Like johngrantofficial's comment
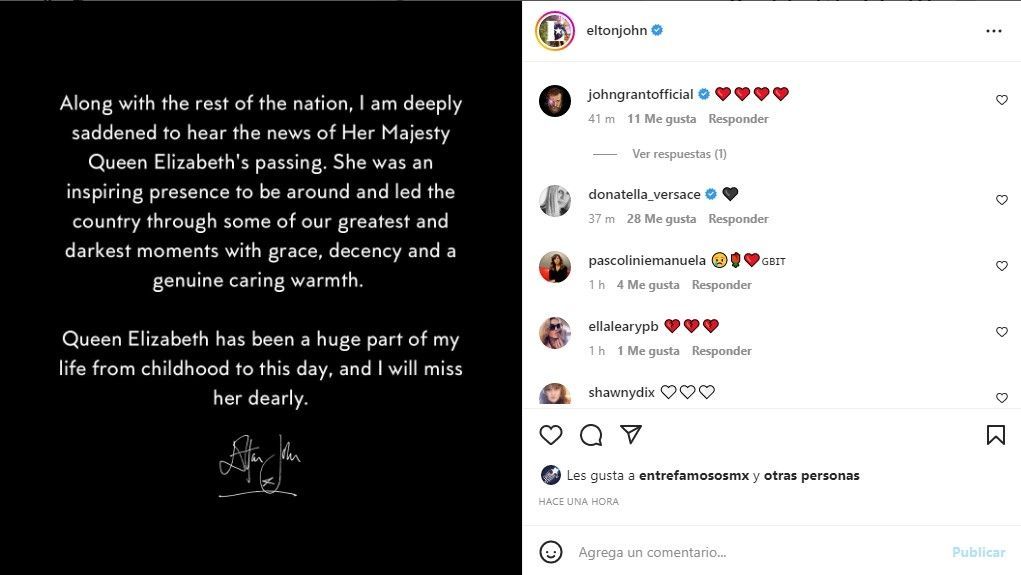This screenshot has height=575, width=1021. click(x=1001, y=100)
